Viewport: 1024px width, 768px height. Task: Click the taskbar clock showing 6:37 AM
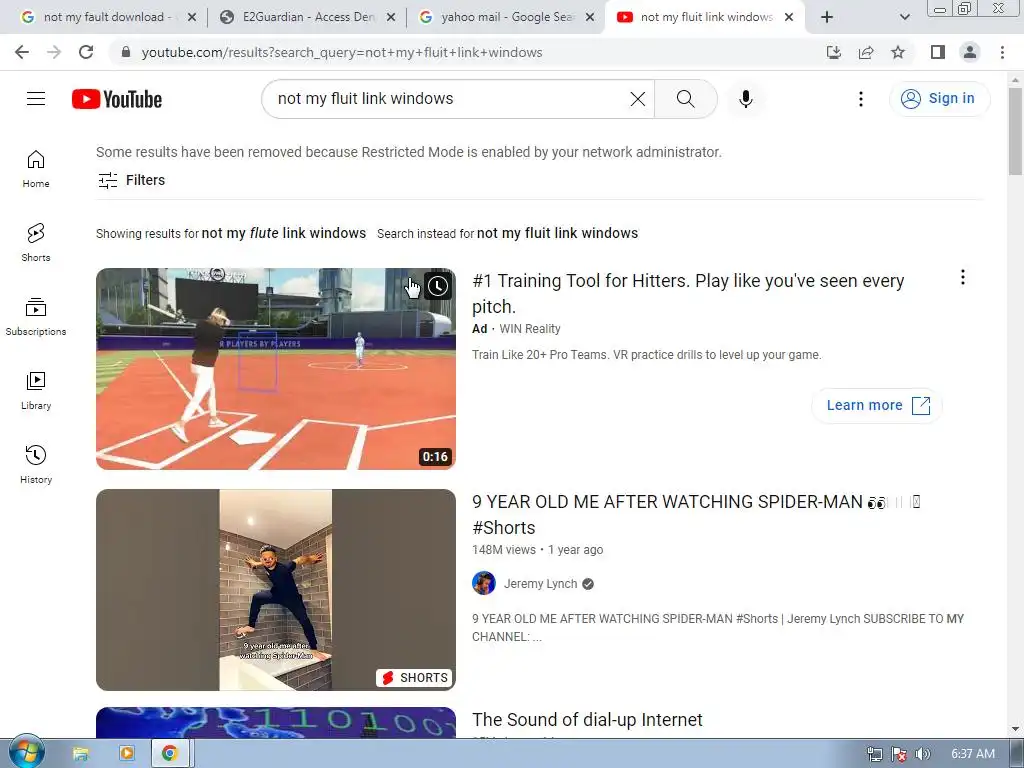point(972,754)
